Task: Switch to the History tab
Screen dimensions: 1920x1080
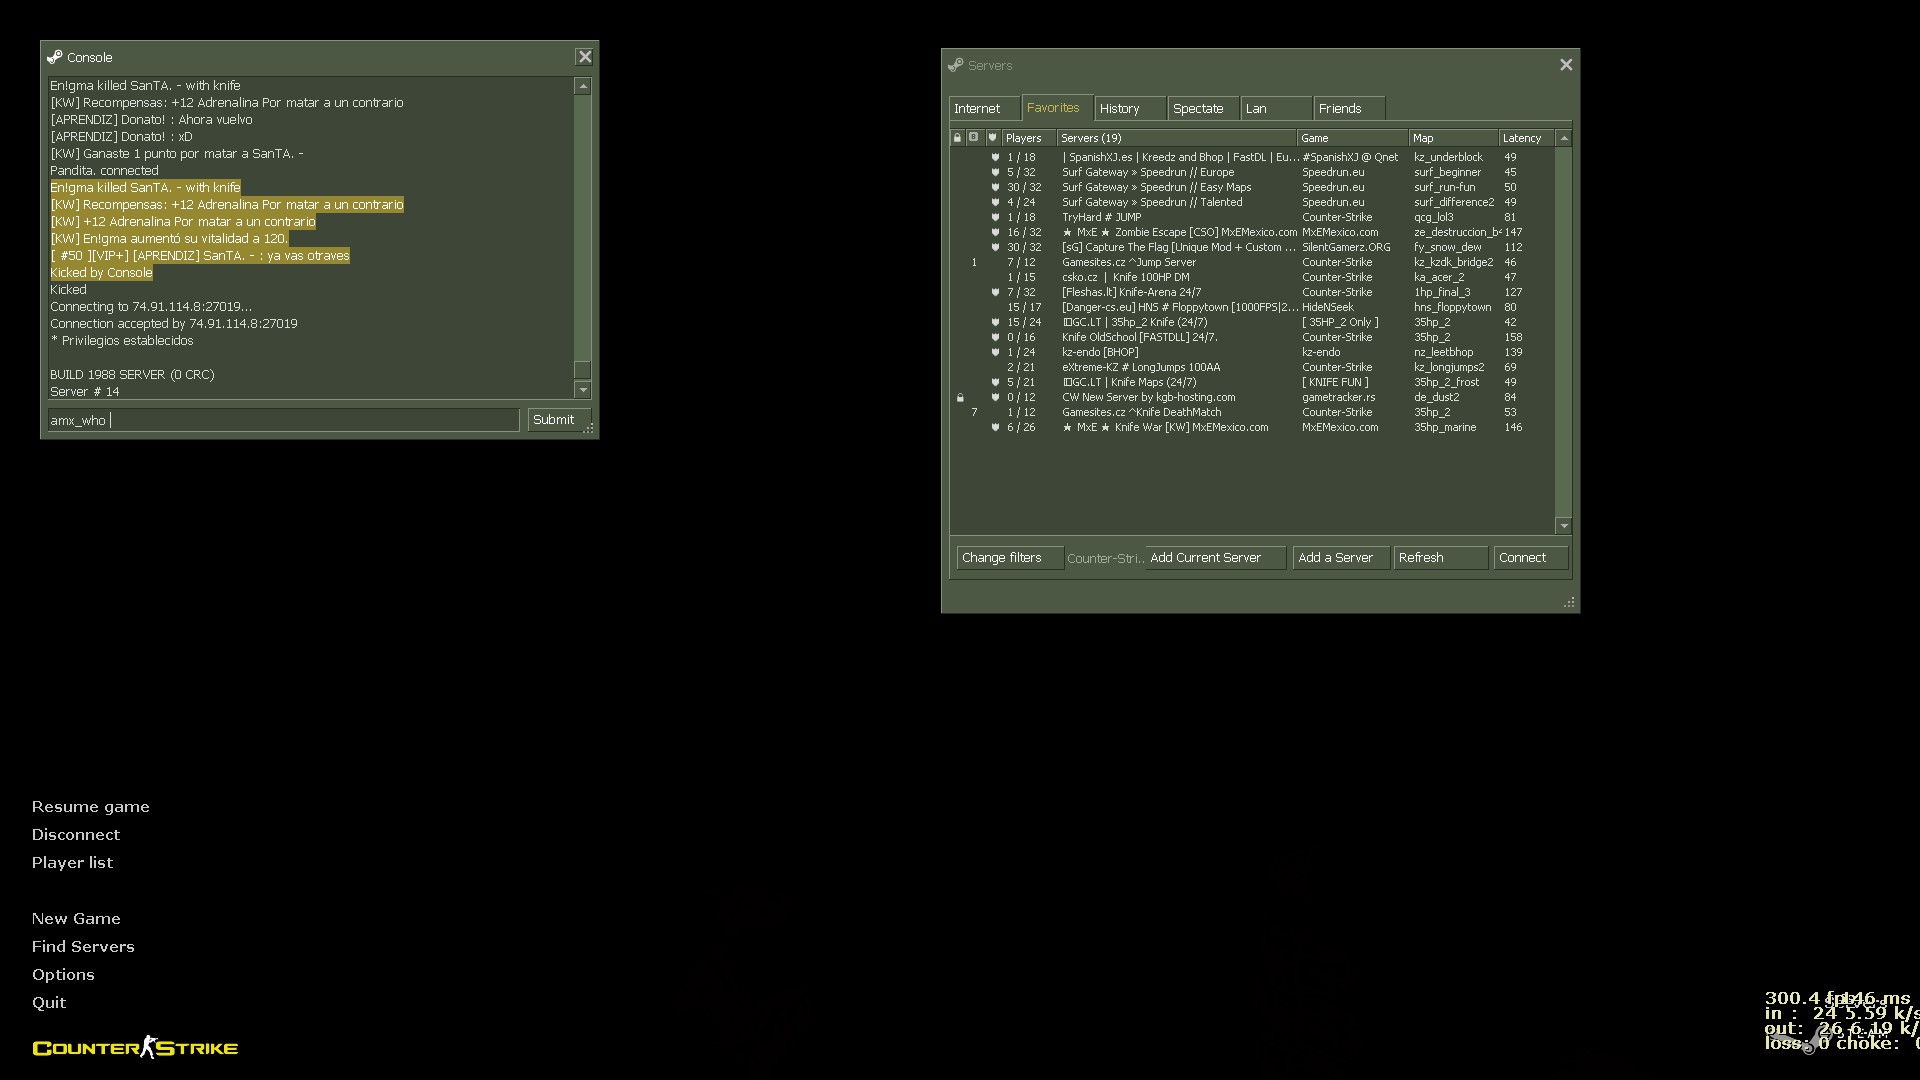Action: [x=1130, y=108]
